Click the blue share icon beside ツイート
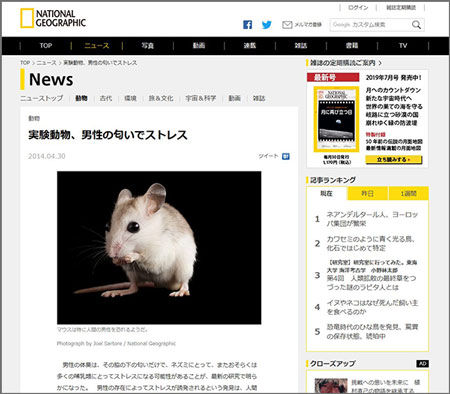This screenshot has height=394, width=450. click(x=286, y=156)
